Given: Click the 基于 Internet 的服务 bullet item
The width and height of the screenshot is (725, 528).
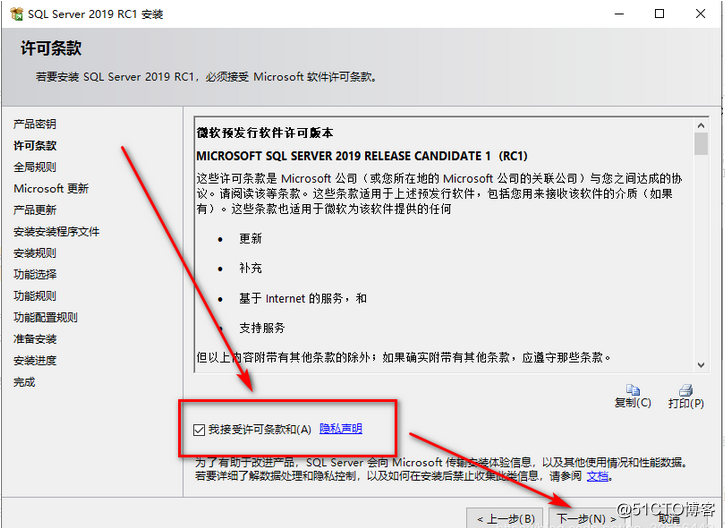Looking at the screenshot, I should pyautogui.click(x=303, y=299).
